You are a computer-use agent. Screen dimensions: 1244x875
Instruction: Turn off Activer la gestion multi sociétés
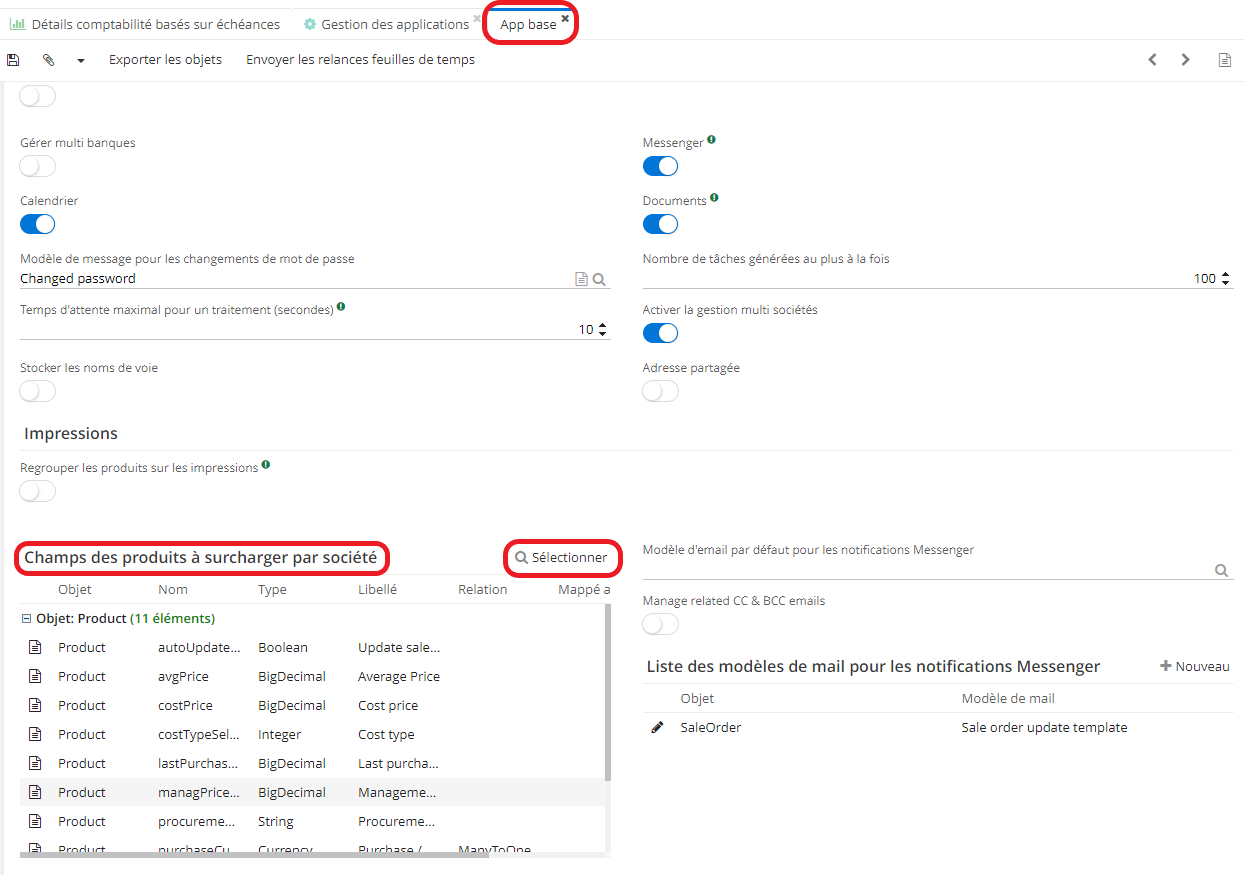pyautogui.click(x=660, y=333)
